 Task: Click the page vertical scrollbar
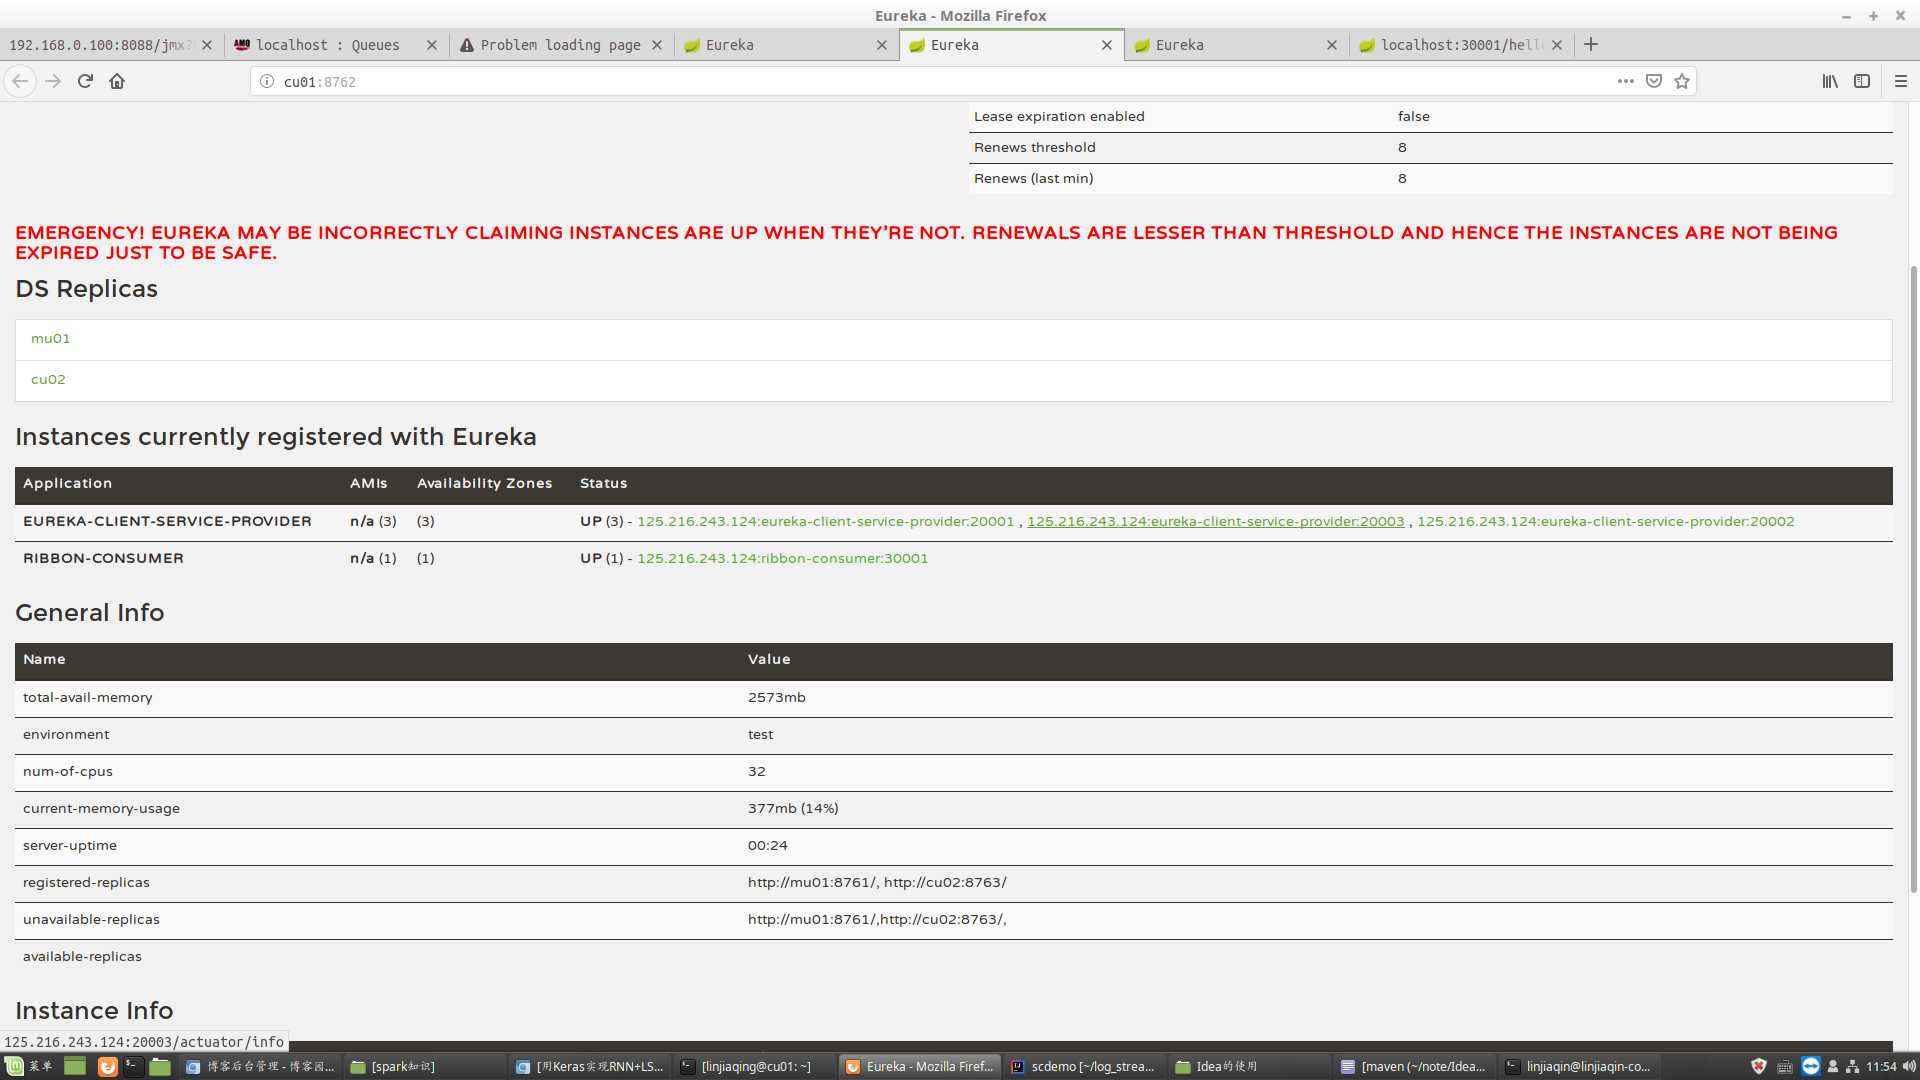(1913, 577)
